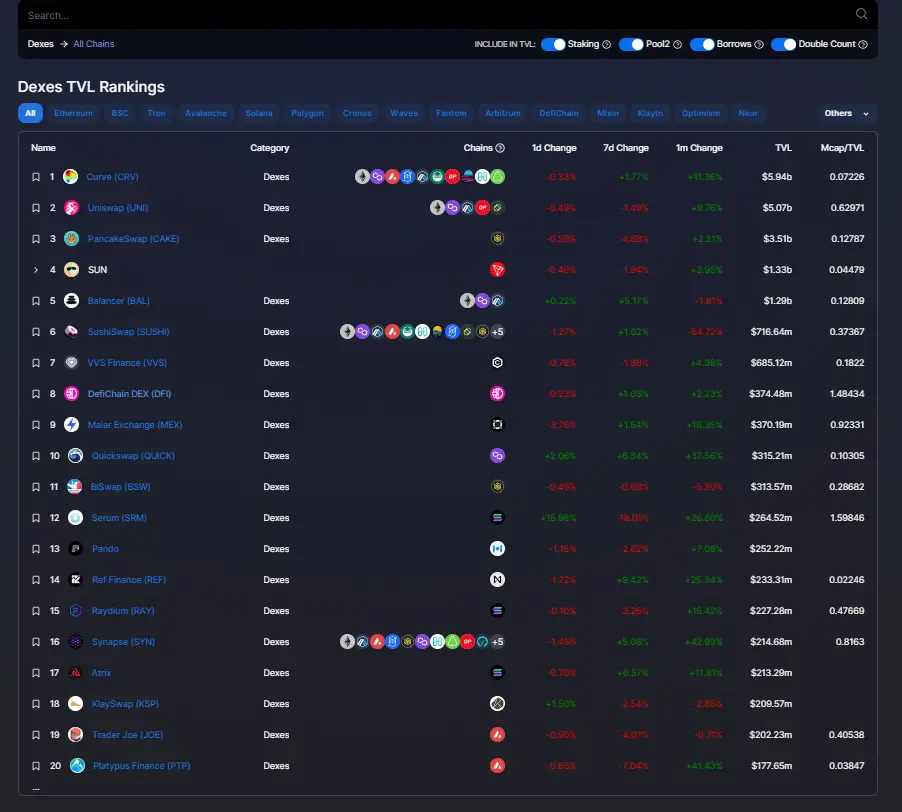Filter by BSC chain
This screenshot has height=812, width=902.
tap(120, 113)
